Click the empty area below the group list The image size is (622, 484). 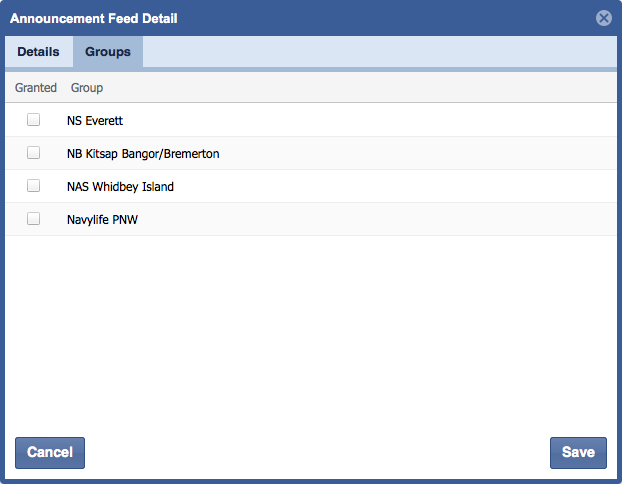(x=310, y=330)
